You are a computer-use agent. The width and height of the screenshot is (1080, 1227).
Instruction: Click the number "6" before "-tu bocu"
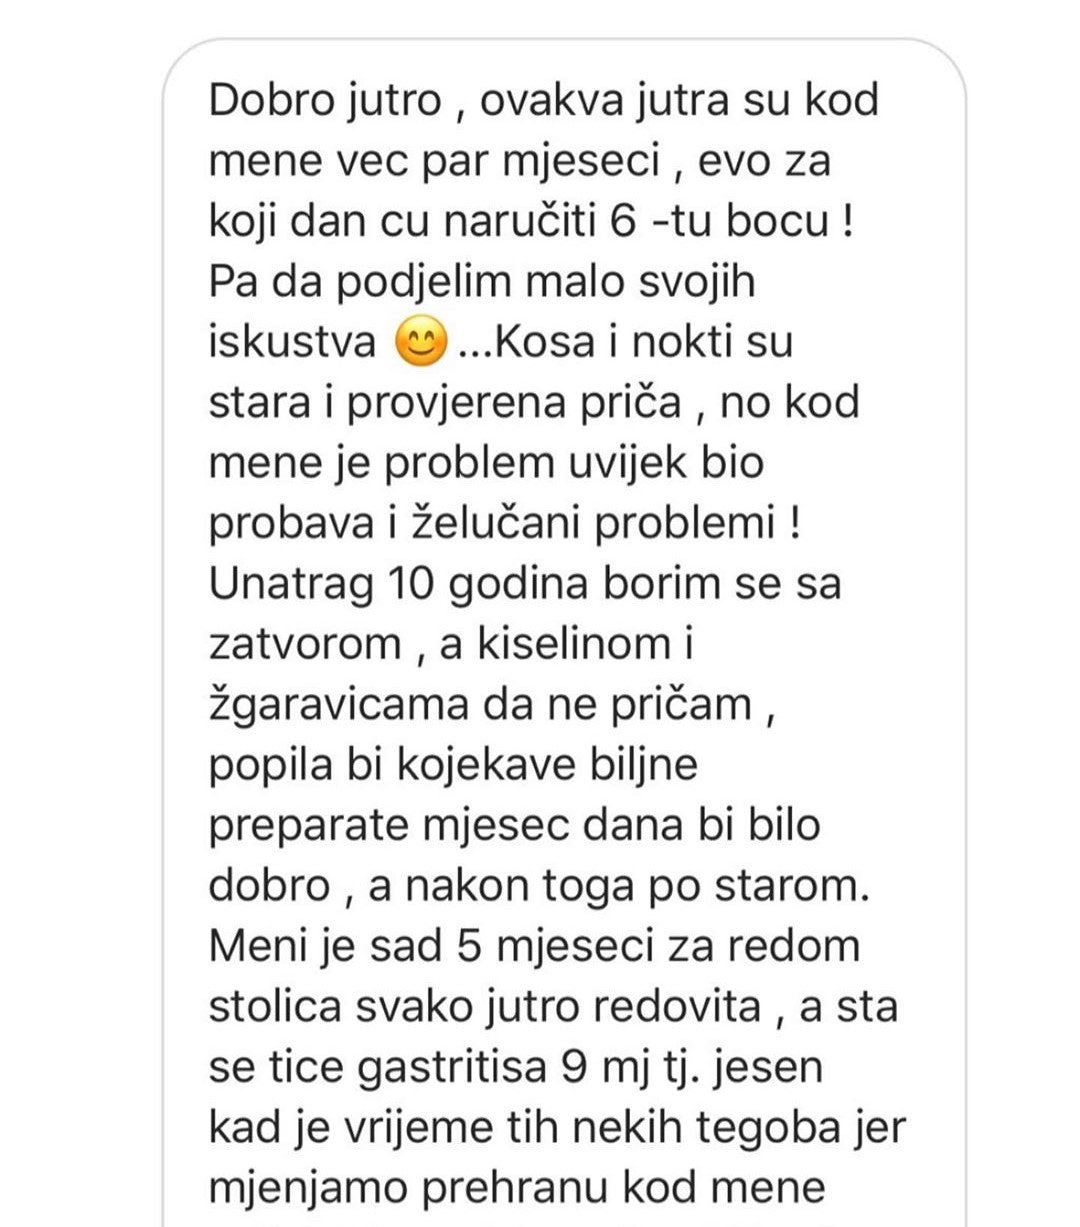pyautogui.click(x=622, y=222)
